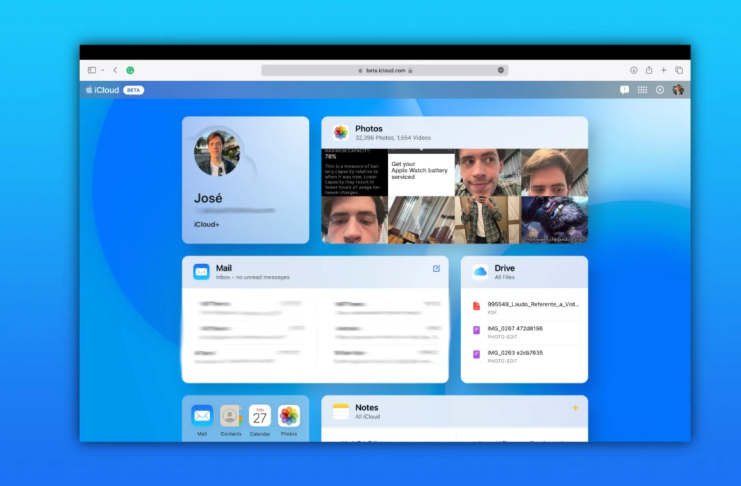Click the Mail widget title

pos(224,268)
